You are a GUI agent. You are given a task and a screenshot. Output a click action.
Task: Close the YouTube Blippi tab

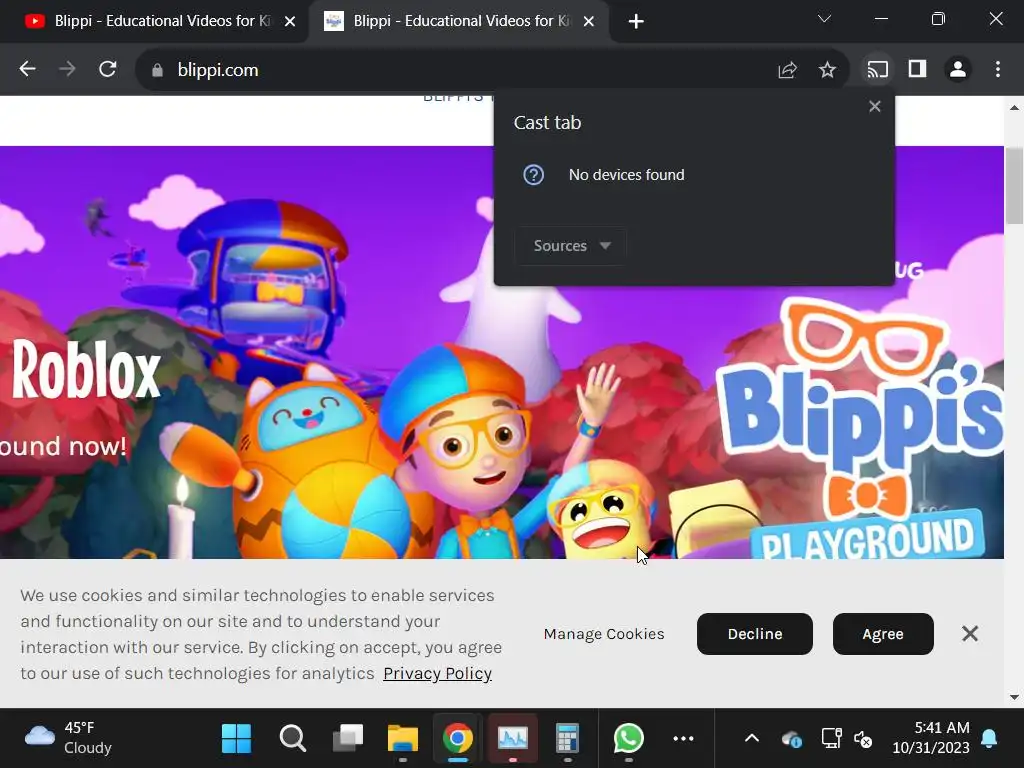[x=290, y=22]
